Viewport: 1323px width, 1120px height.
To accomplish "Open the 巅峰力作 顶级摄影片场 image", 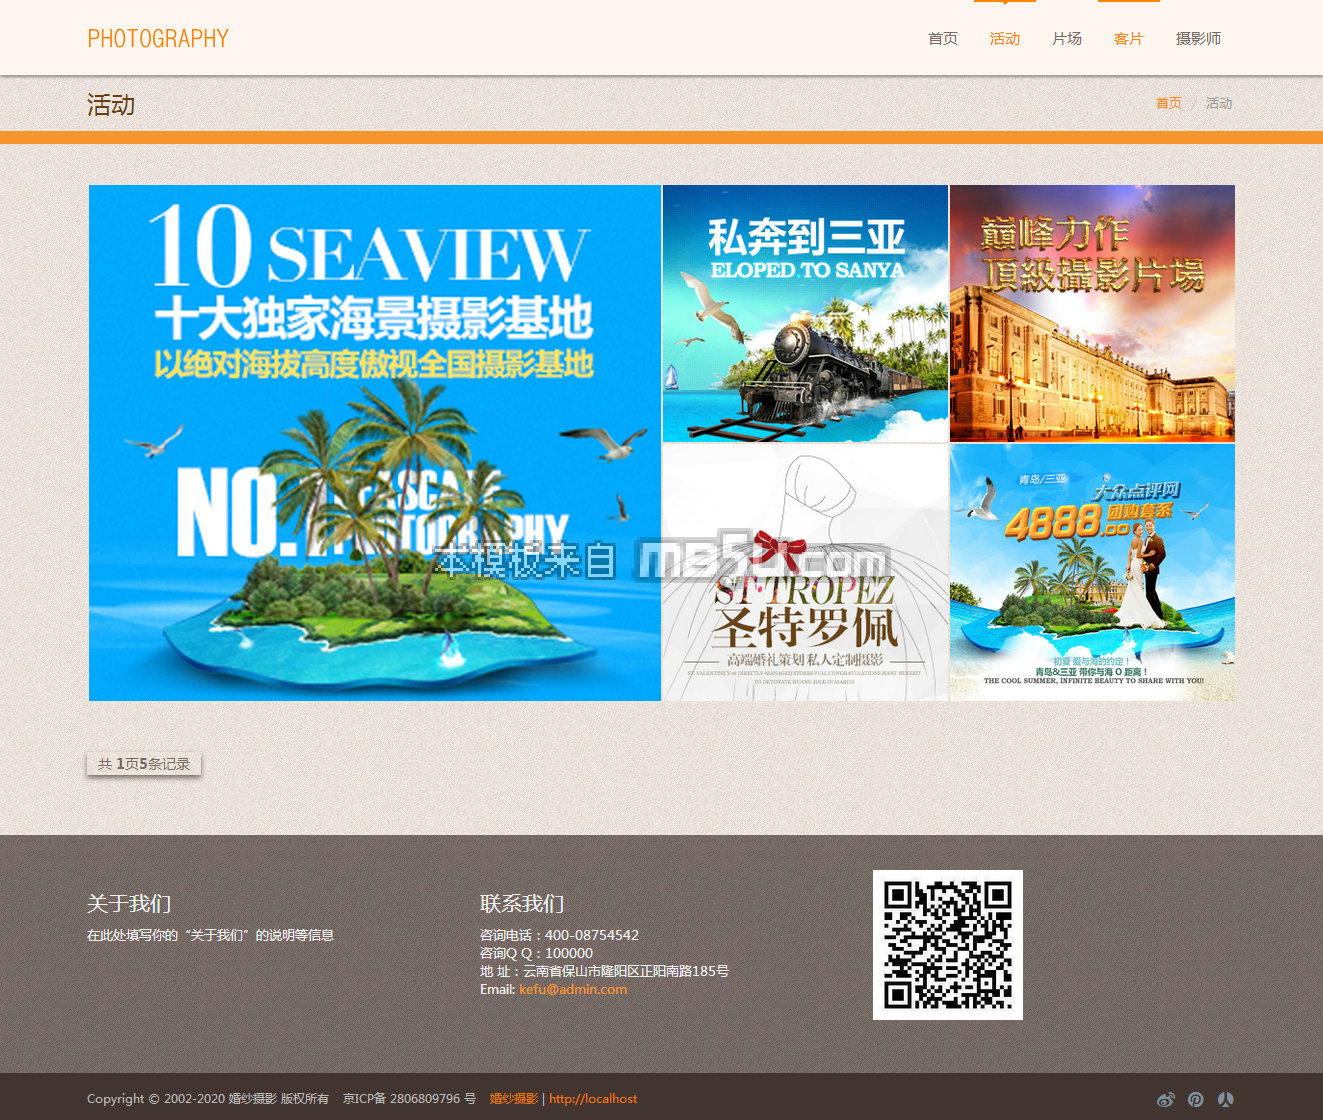I will 1092,313.
